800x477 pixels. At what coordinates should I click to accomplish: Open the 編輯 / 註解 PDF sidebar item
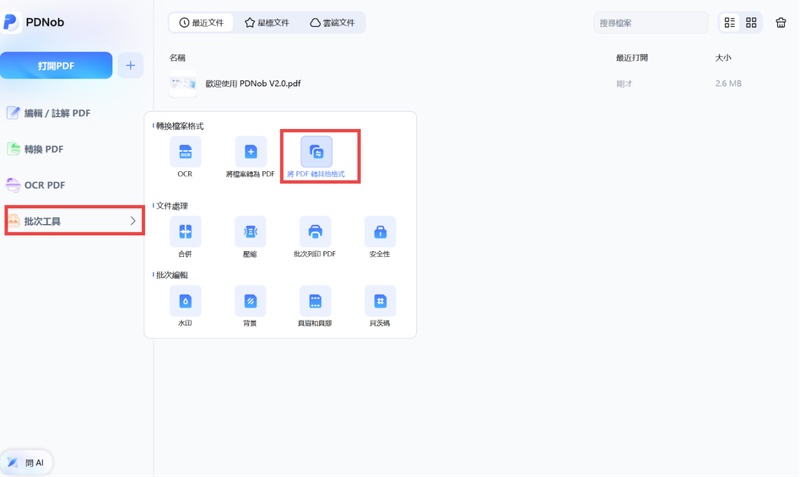click(x=48, y=113)
